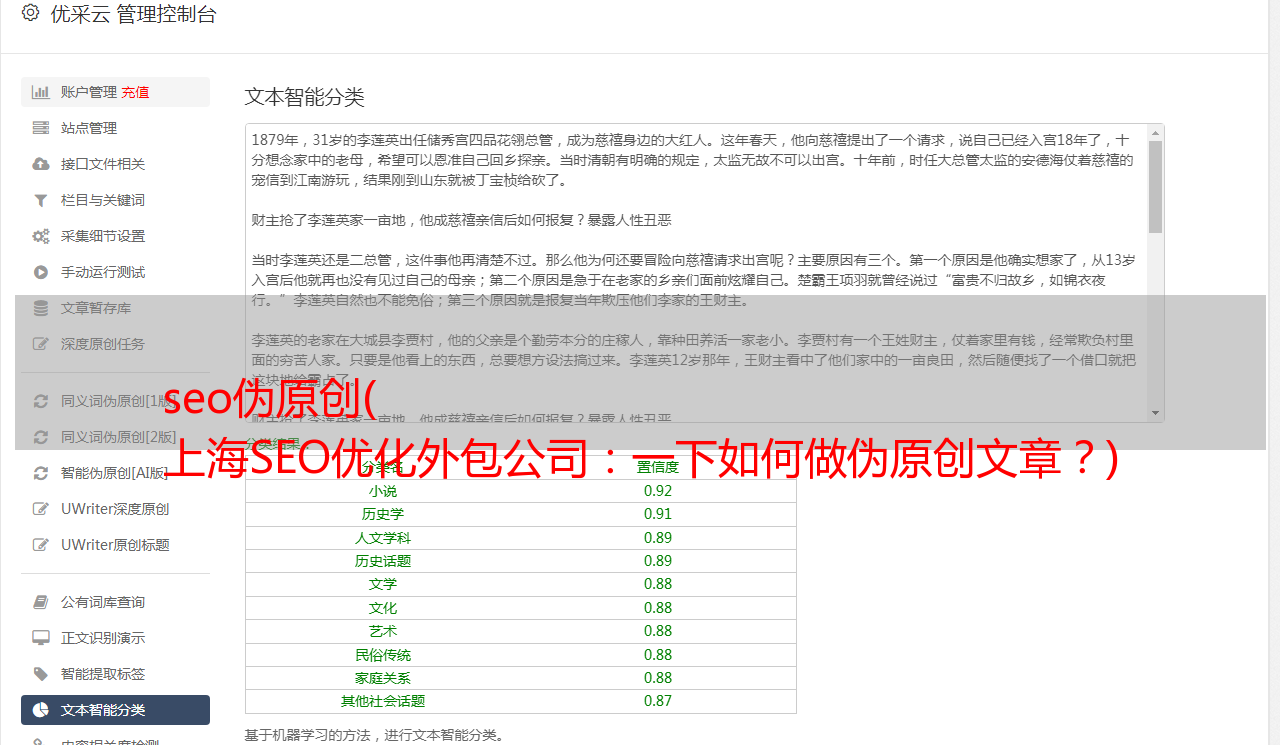Click the 艺术 category cell
The image size is (1280, 745).
coord(383,631)
